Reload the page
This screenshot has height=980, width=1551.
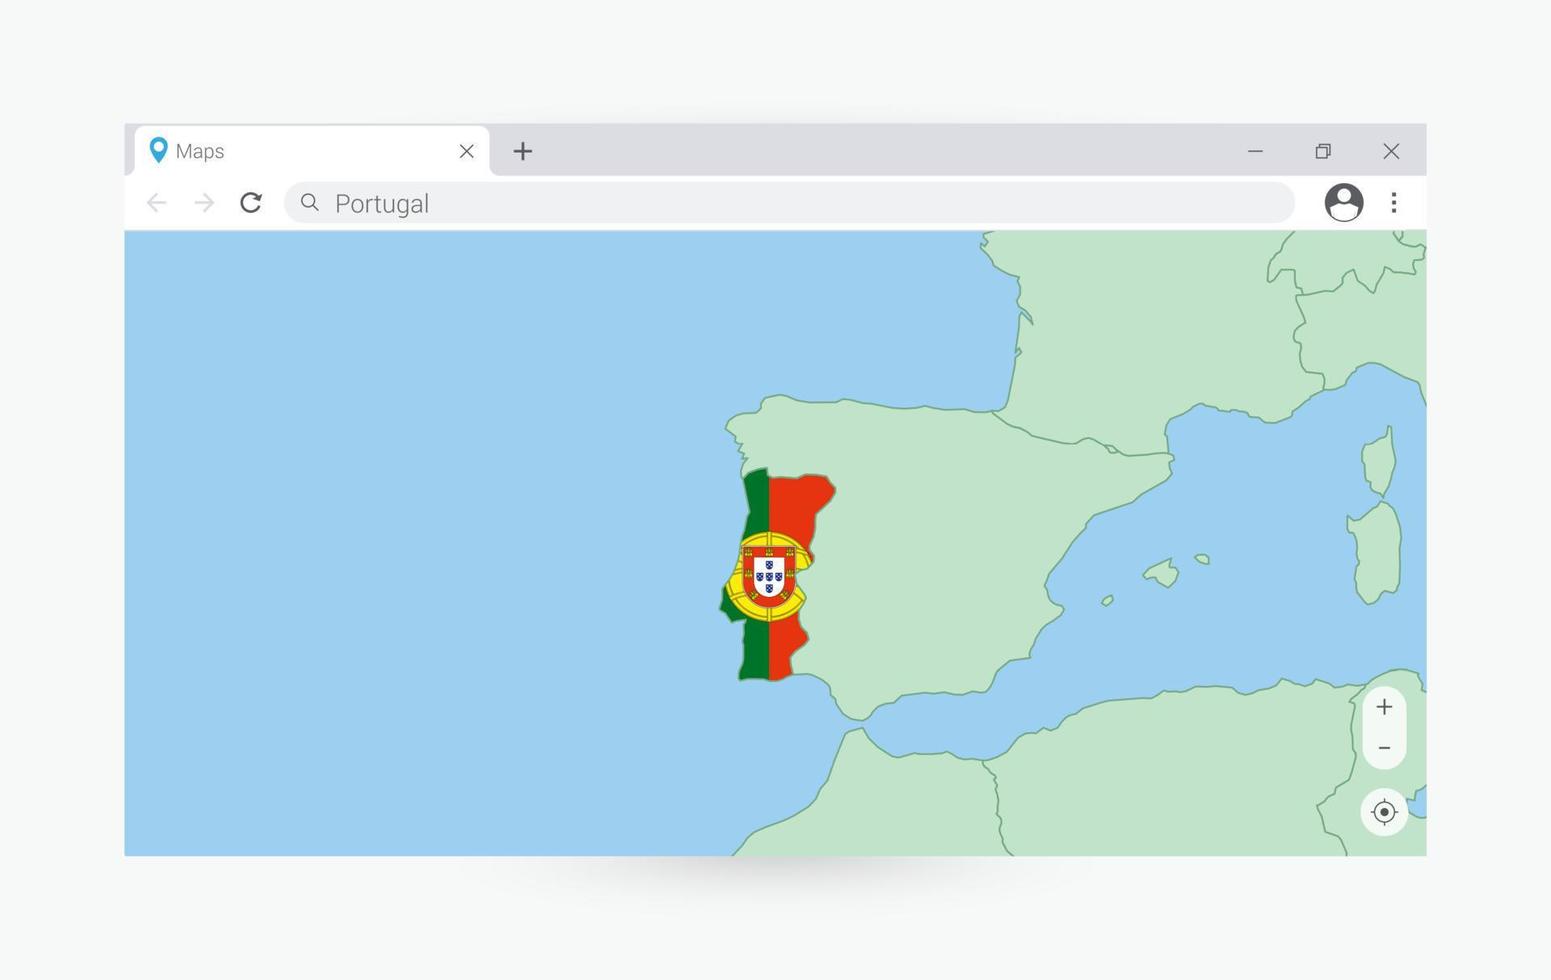(251, 203)
